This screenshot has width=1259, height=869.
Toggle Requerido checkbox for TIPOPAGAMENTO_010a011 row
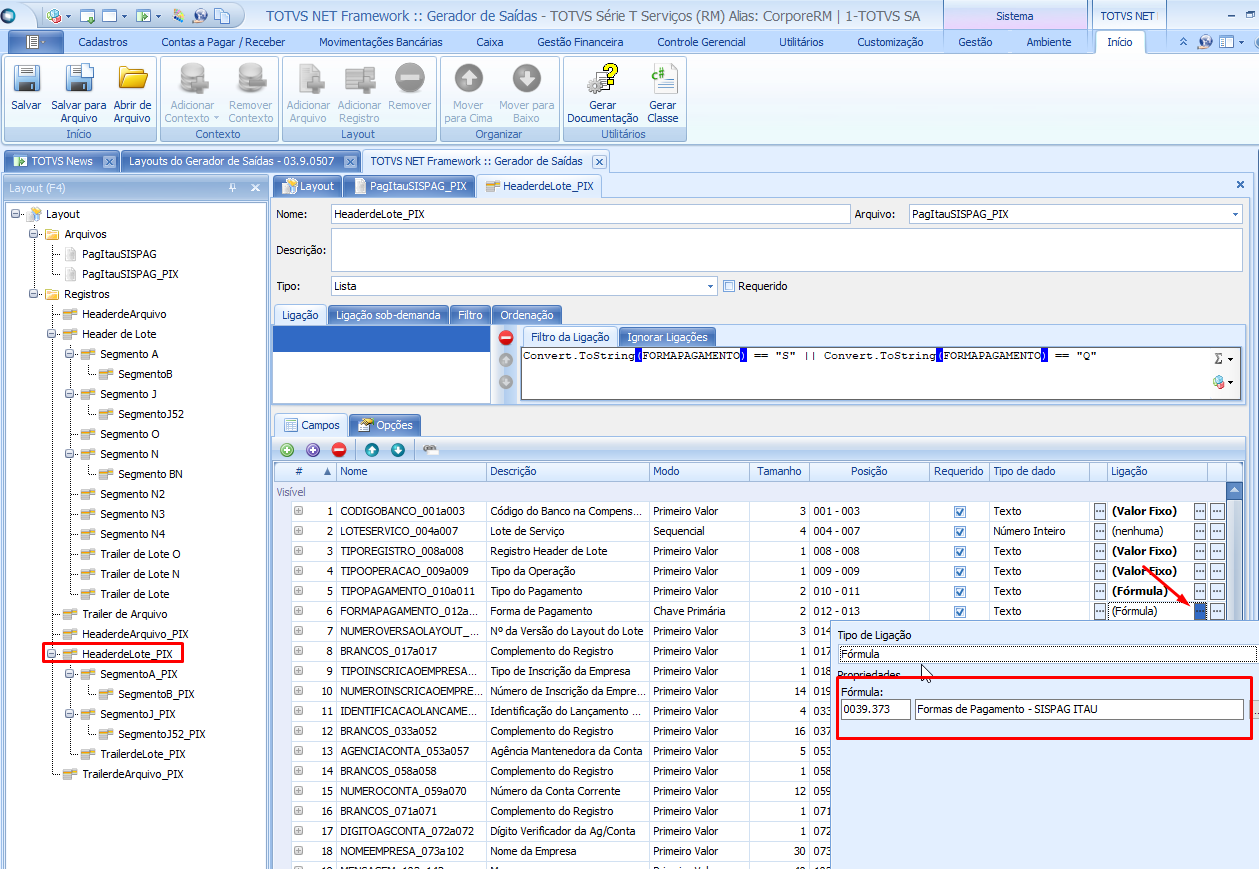(x=960, y=591)
